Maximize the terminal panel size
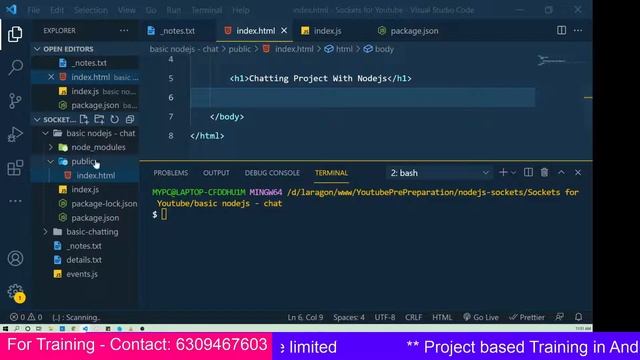 pyautogui.click(x=561, y=173)
